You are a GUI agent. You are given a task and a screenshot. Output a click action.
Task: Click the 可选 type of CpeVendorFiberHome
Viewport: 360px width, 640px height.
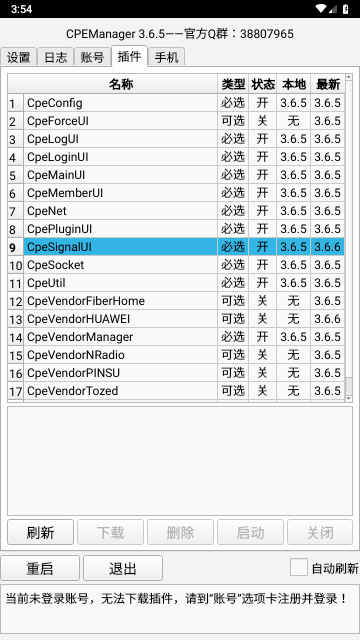pos(233,301)
